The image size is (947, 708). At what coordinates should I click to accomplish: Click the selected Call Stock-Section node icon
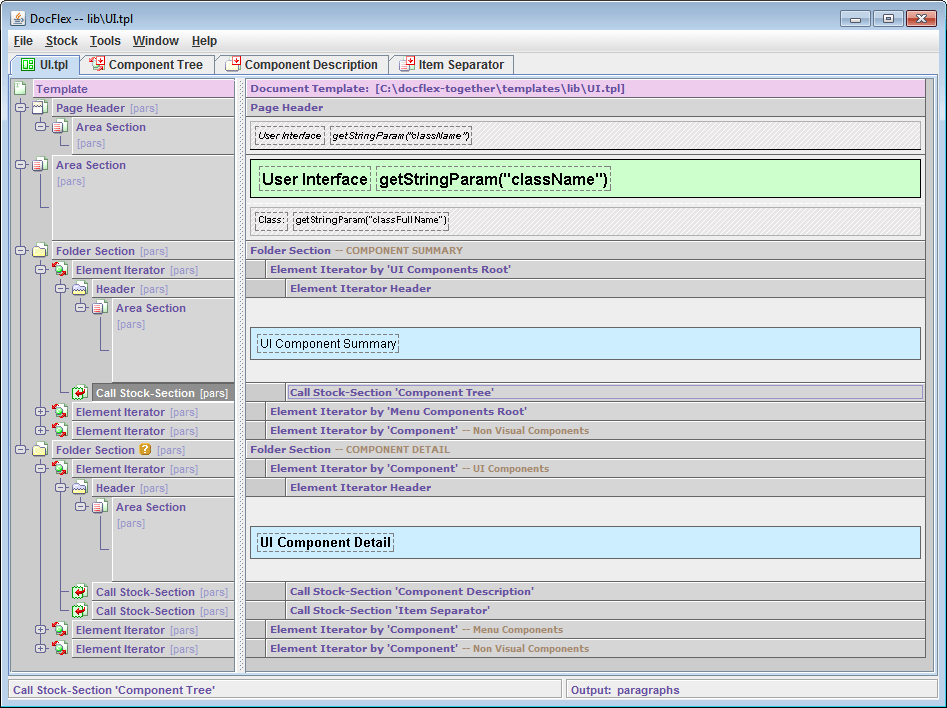[x=80, y=393]
